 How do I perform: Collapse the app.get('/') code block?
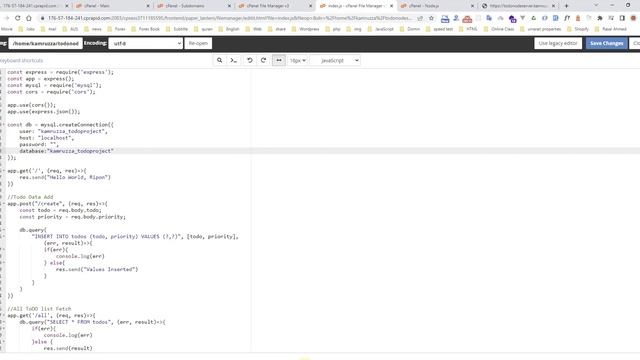pyautogui.click(x=4, y=171)
